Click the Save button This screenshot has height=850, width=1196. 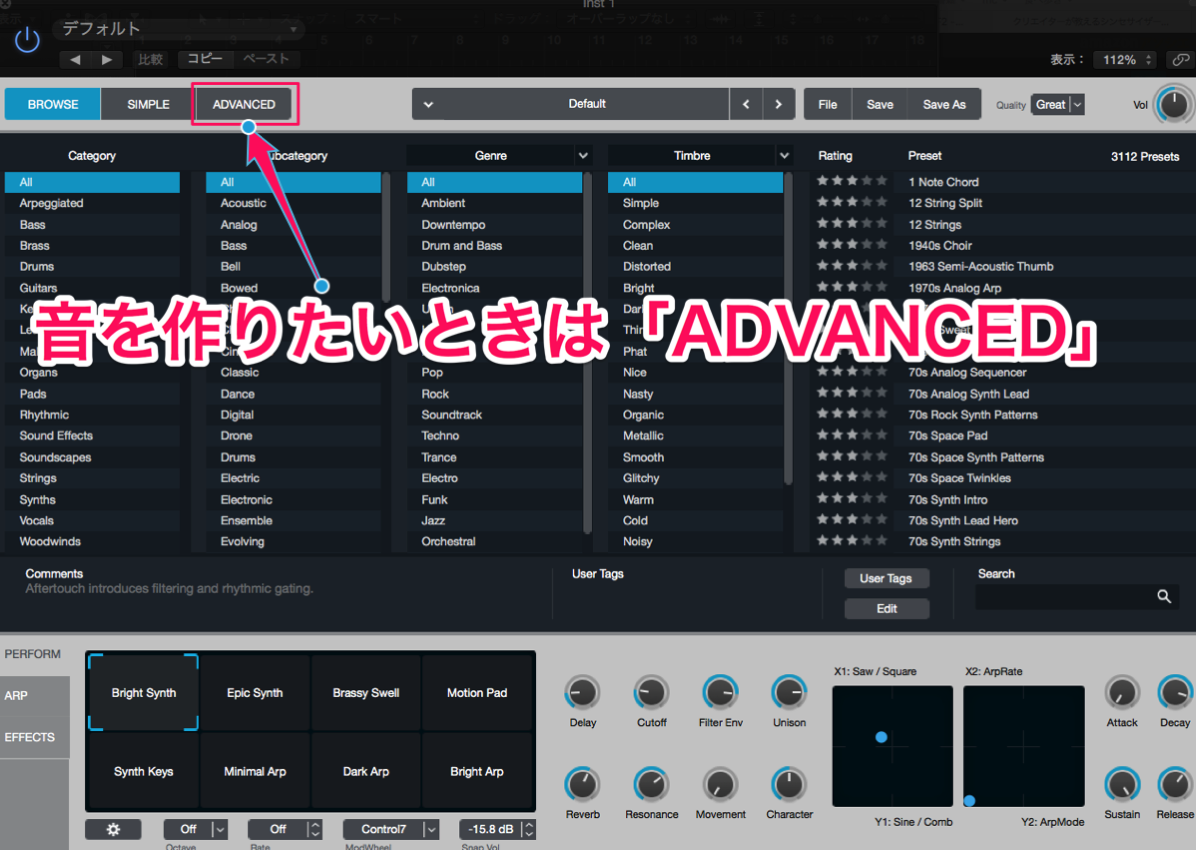(879, 105)
